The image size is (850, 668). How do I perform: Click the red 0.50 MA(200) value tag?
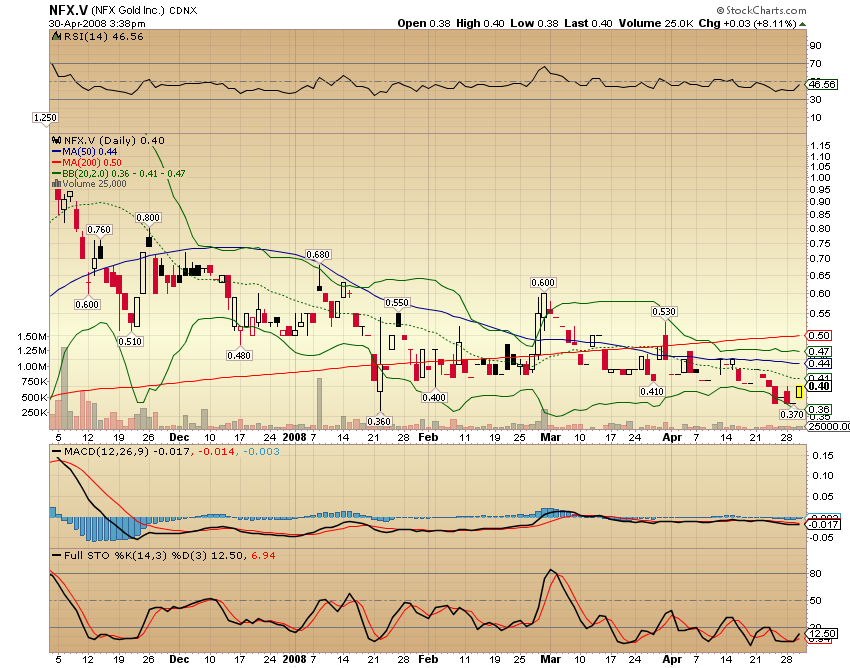point(819,336)
